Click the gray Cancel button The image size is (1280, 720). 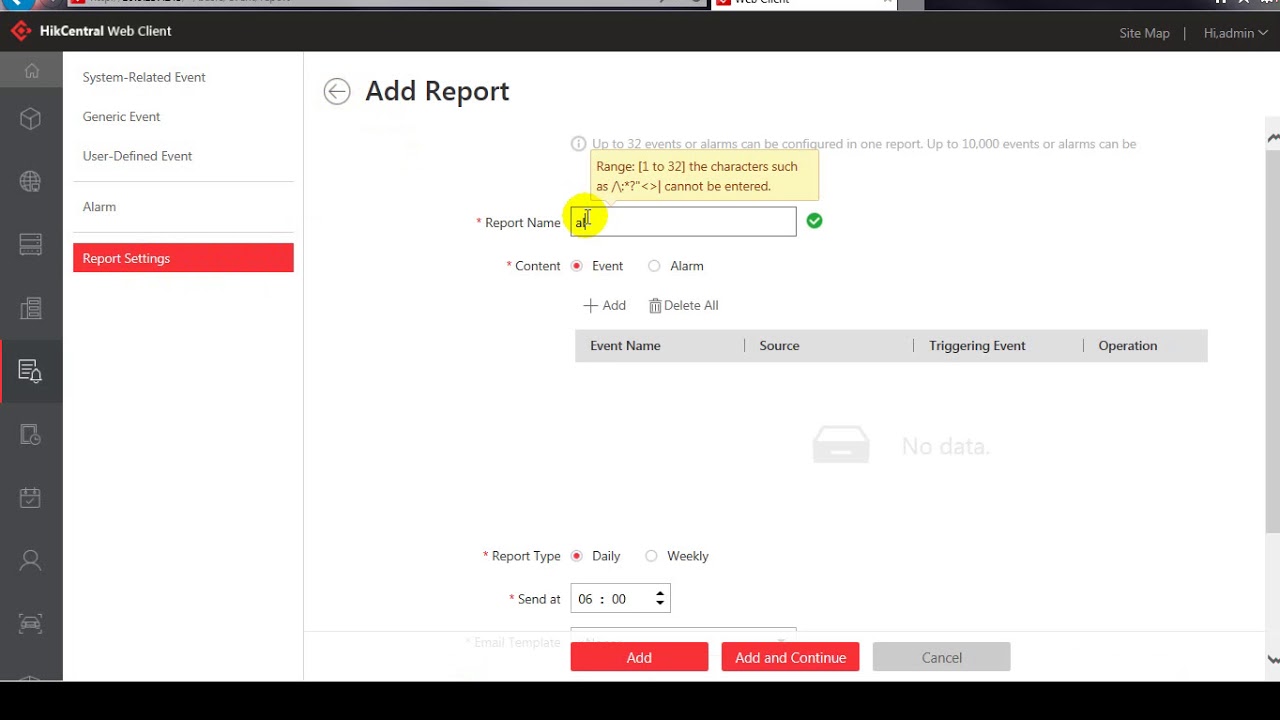pyautogui.click(x=941, y=657)
